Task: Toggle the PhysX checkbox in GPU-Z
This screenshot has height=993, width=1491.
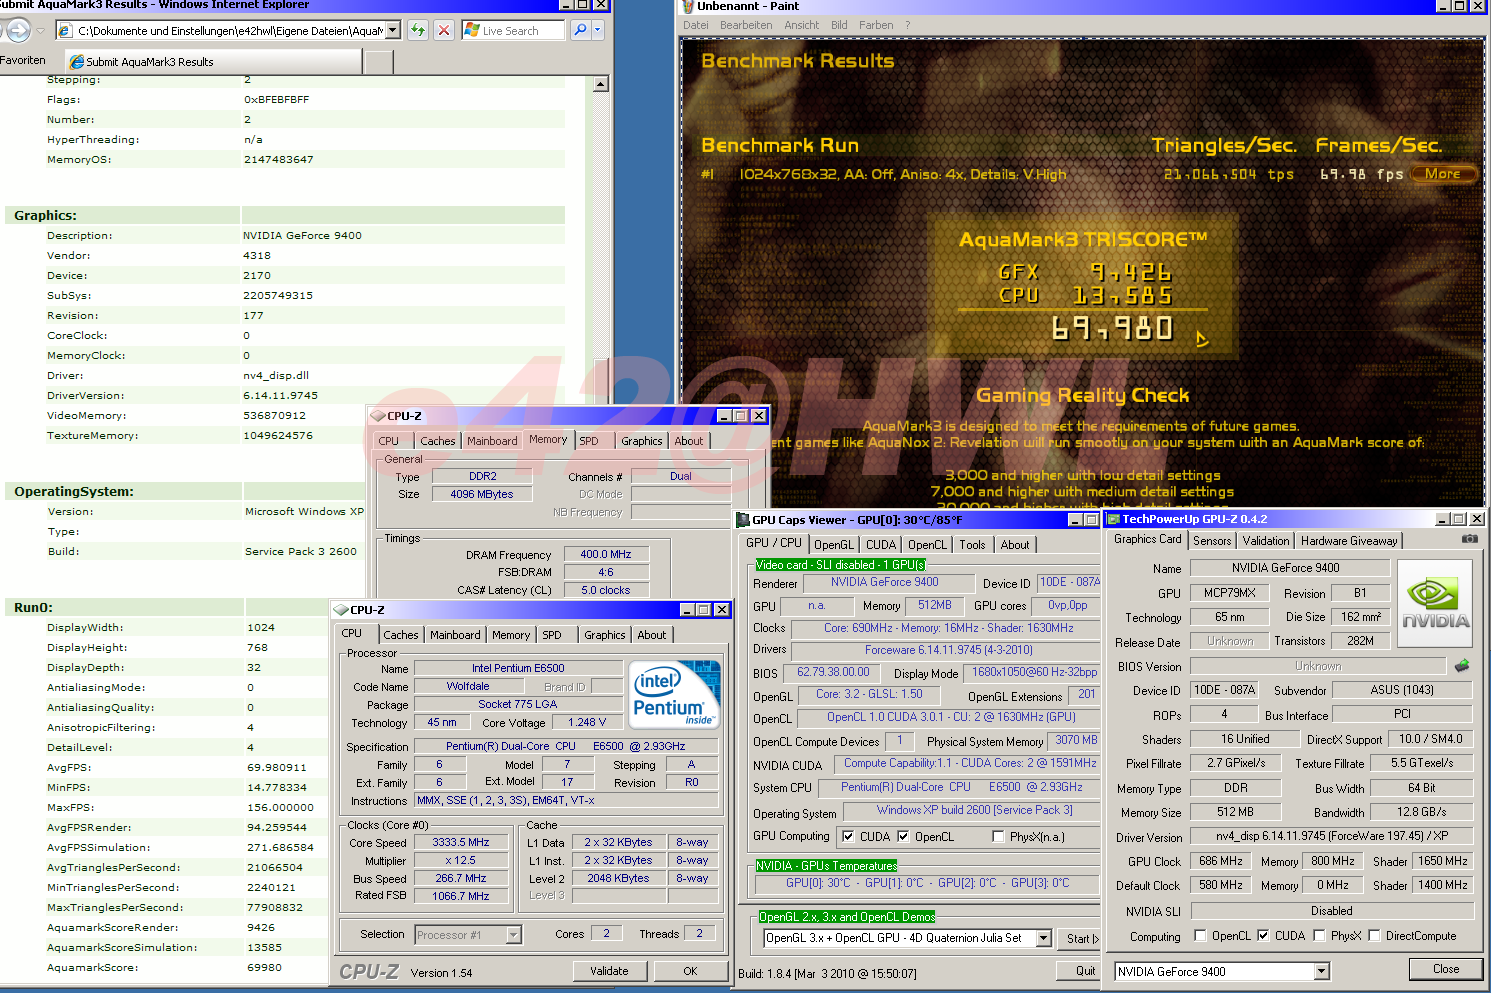Action: pyautogui.click(x=1319, y=936)
